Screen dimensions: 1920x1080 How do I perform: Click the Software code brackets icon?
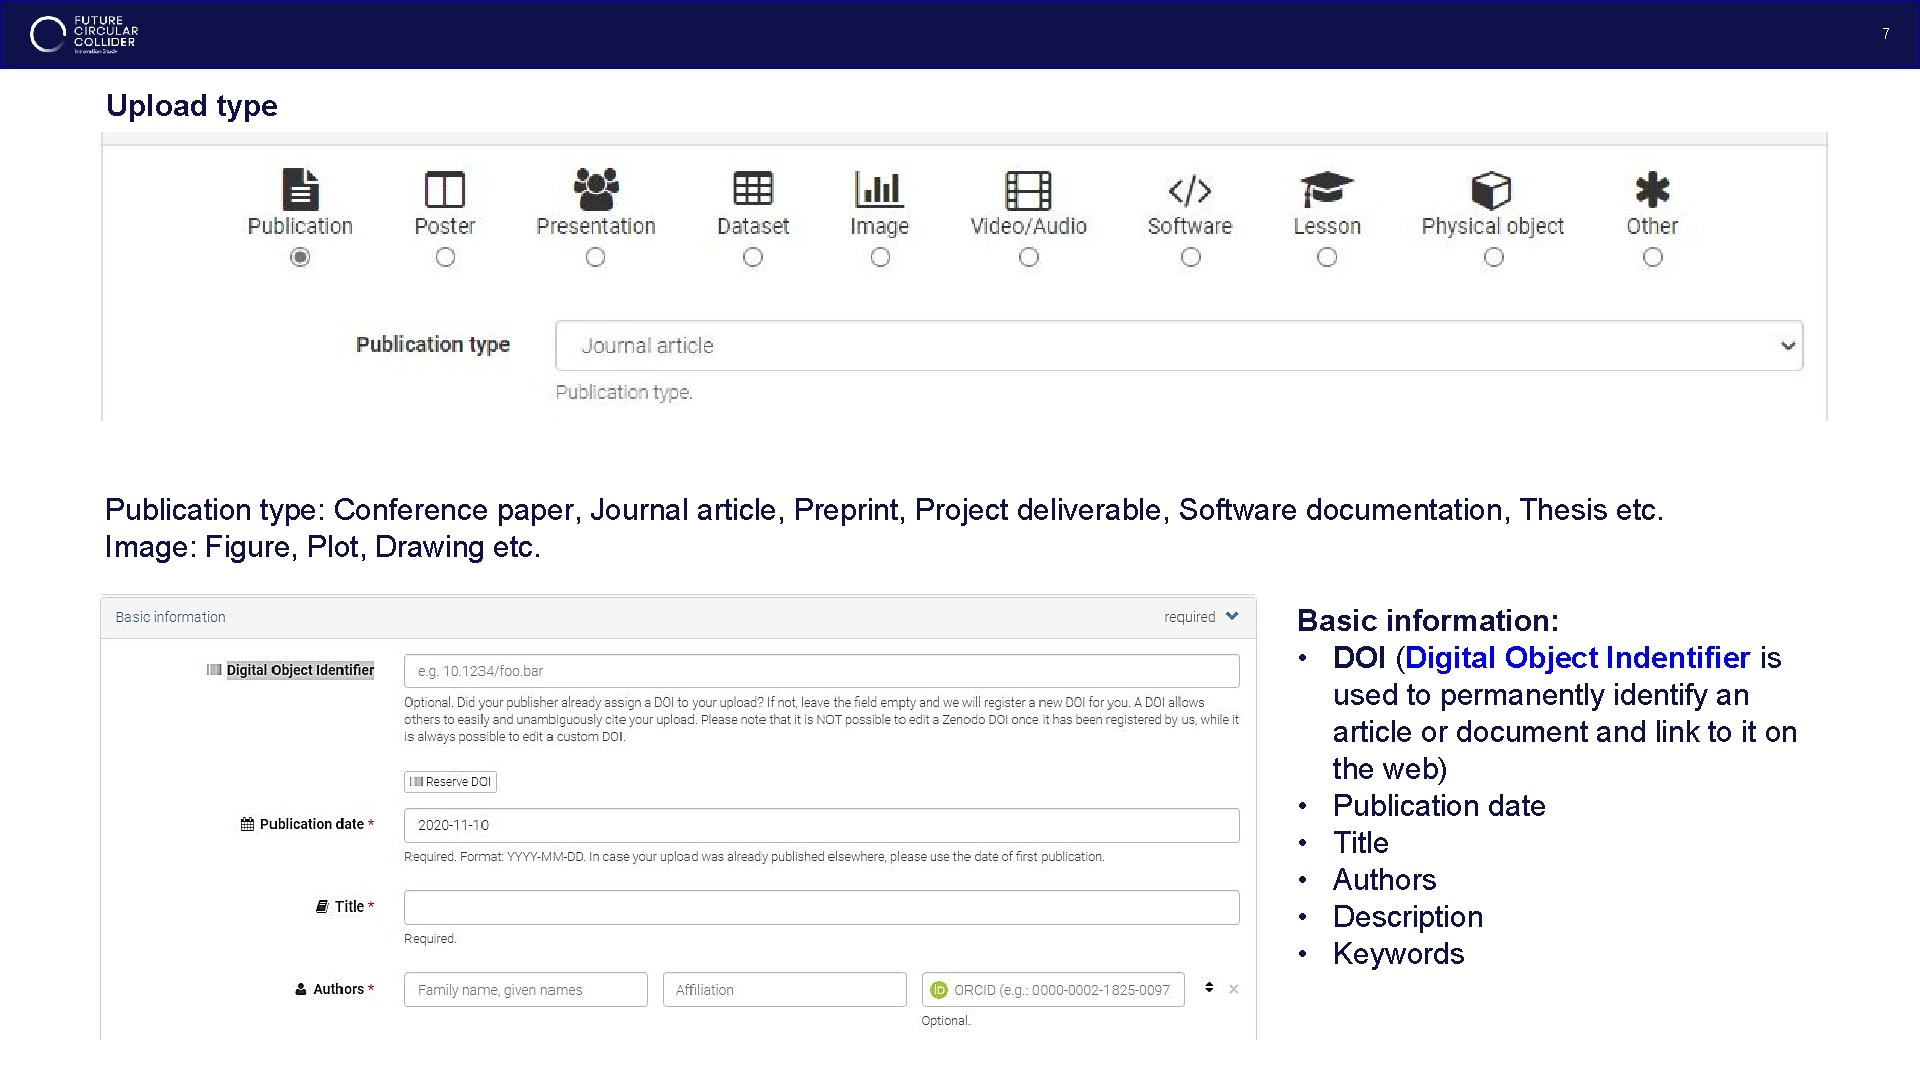1190,189
